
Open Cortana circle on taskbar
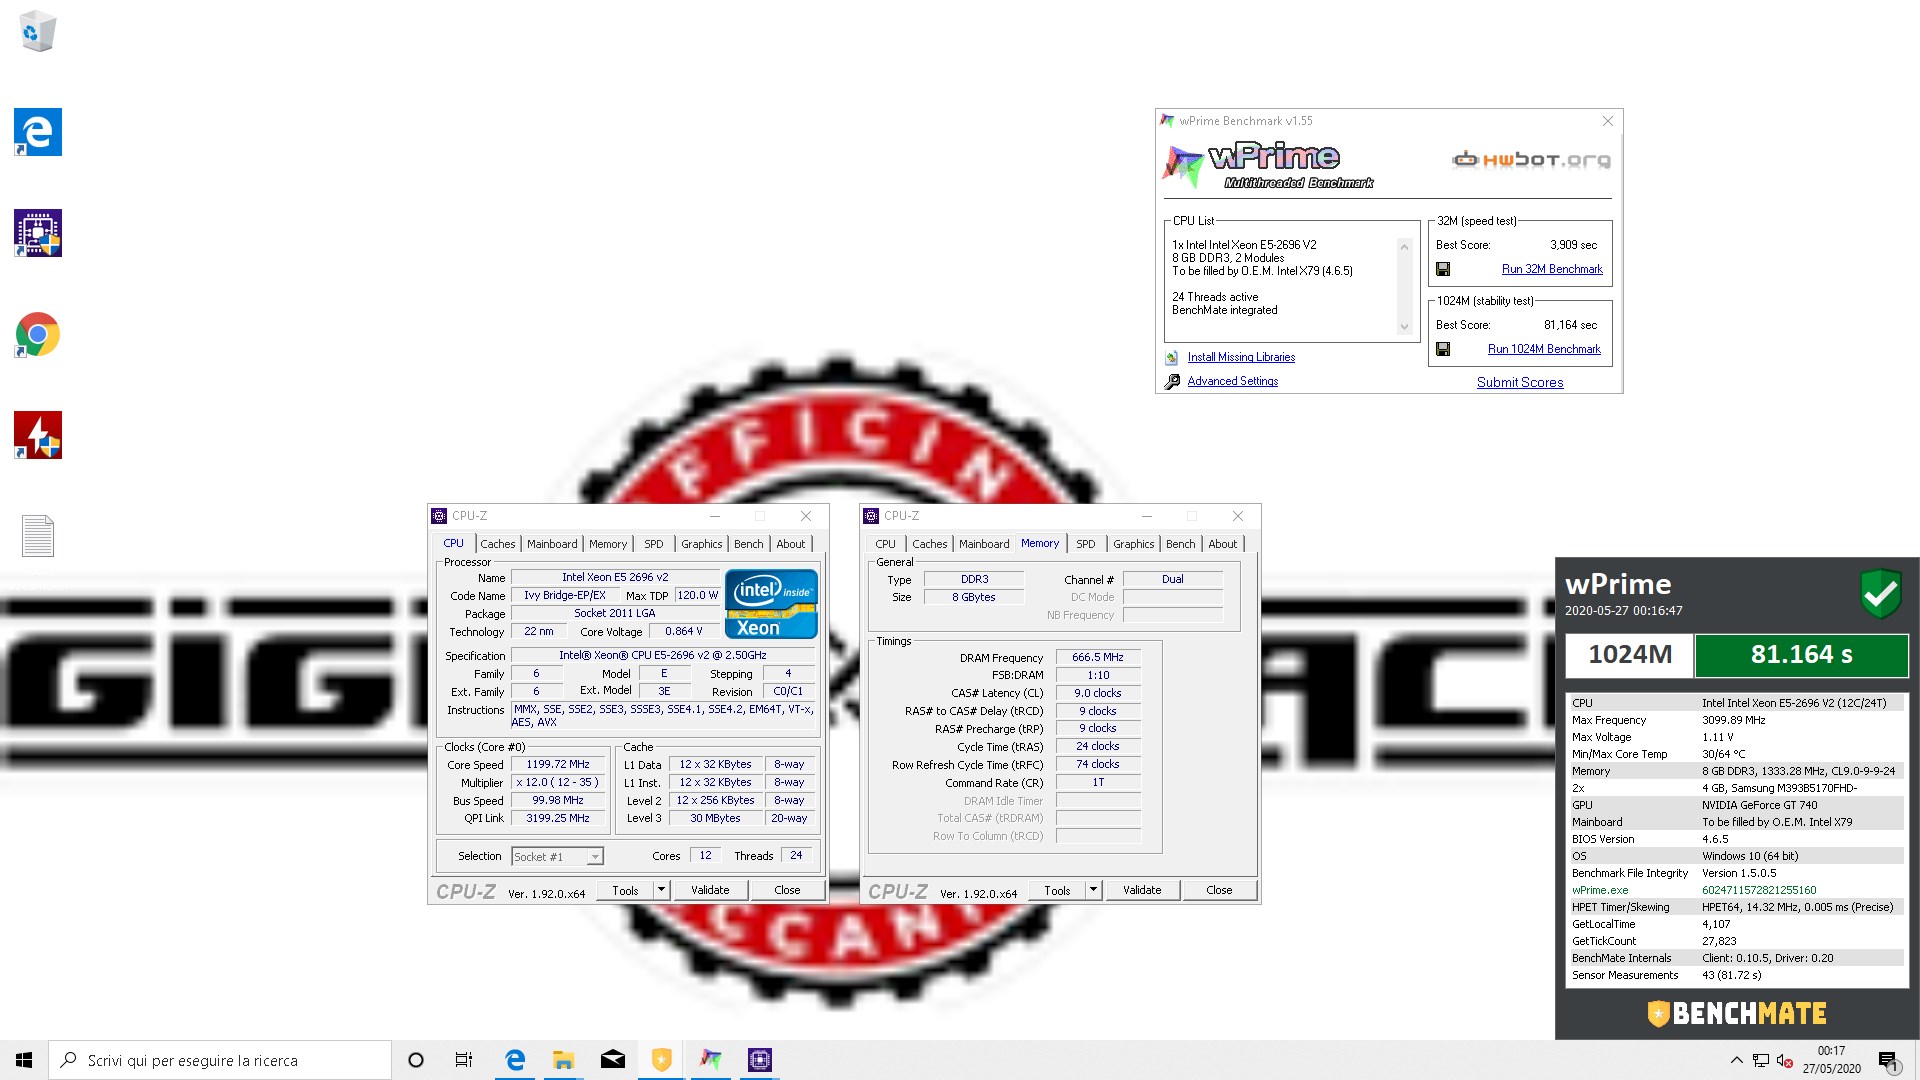pos(416,1060)
